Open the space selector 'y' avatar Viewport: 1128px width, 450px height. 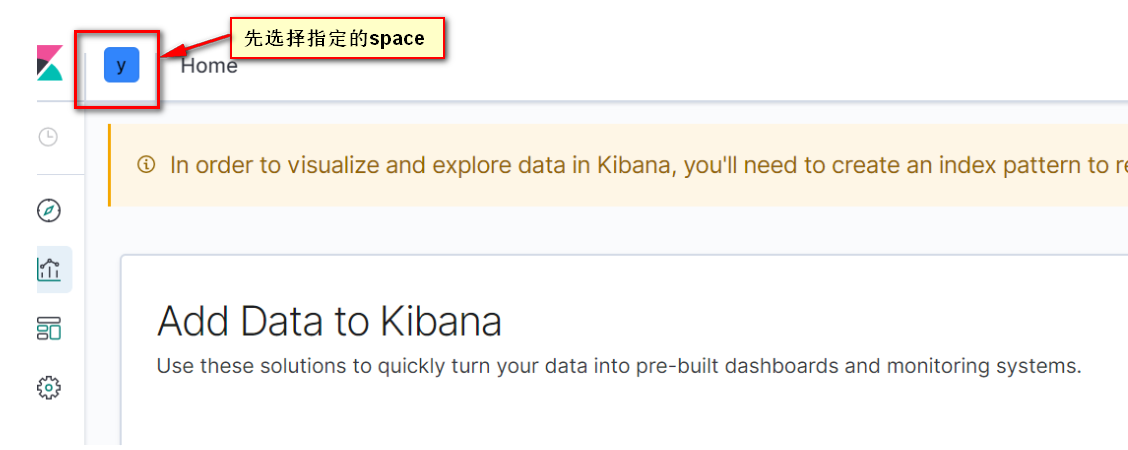pyautogui.click(x=121, y=65)
